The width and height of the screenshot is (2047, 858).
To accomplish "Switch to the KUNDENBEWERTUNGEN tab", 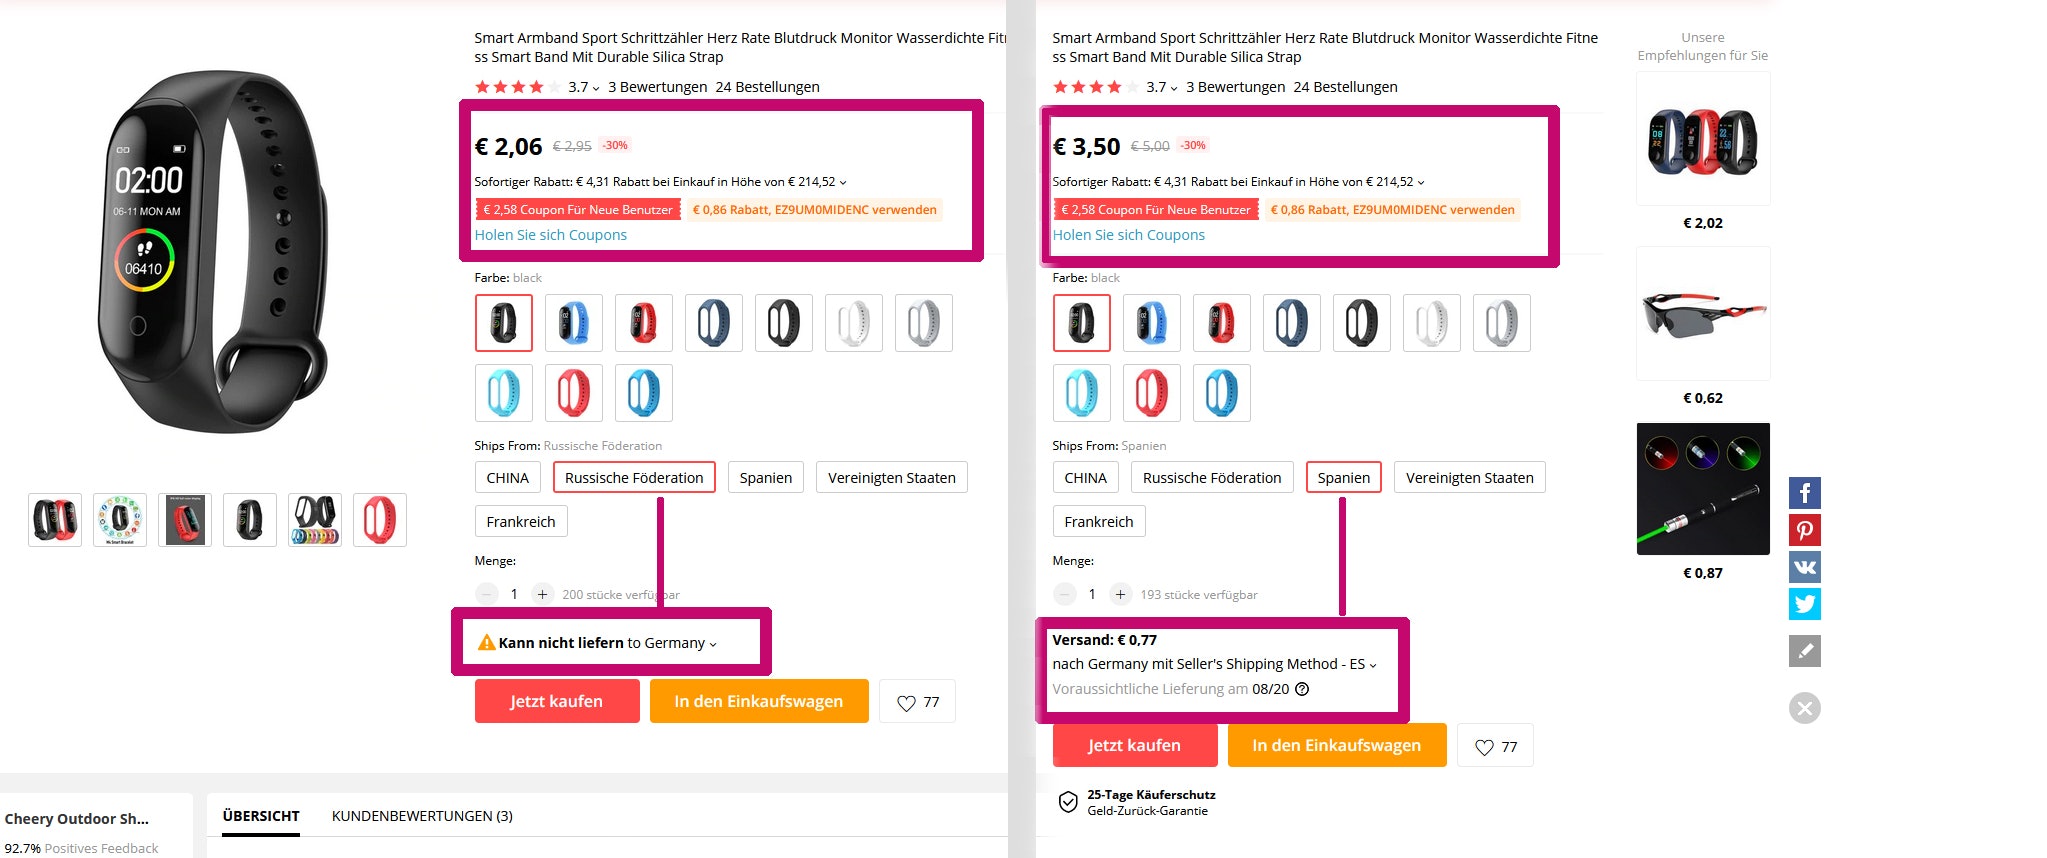I will (422, 815).
